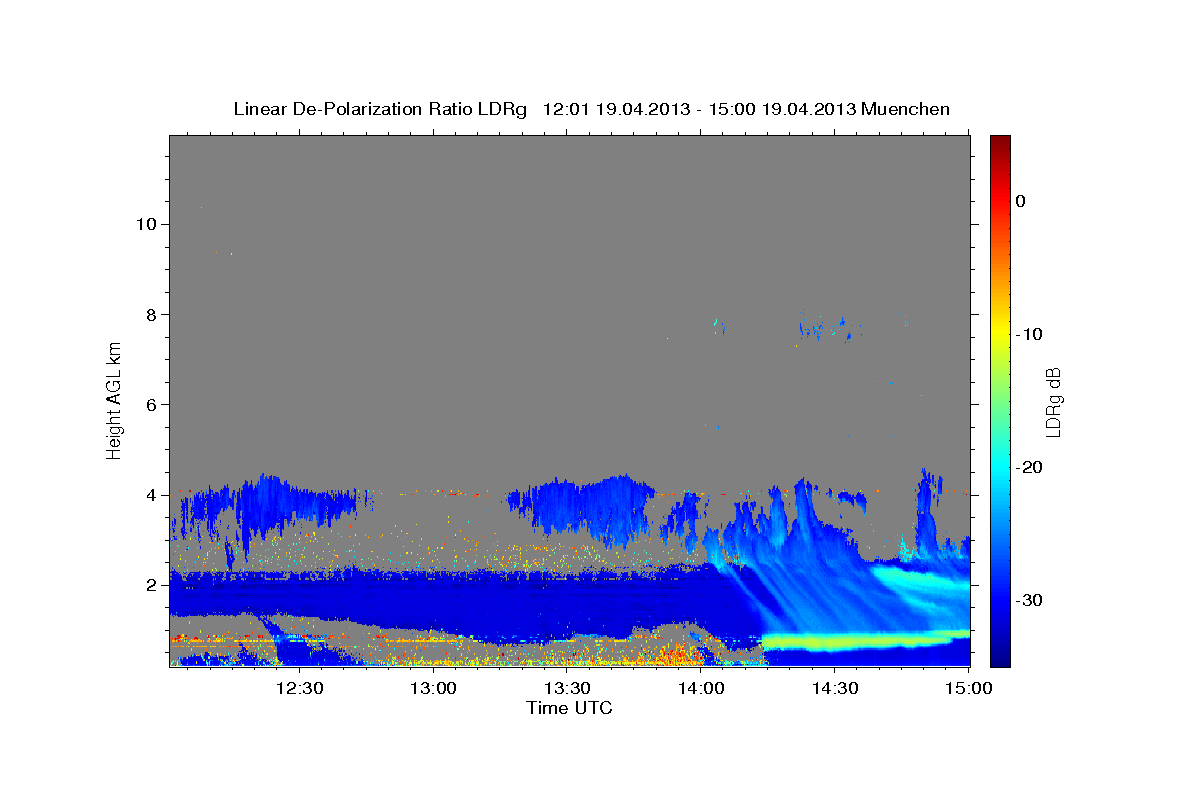Click the colorbar label '0'
This screenshot has height=800, width=1200.
tap(1021, 201)
